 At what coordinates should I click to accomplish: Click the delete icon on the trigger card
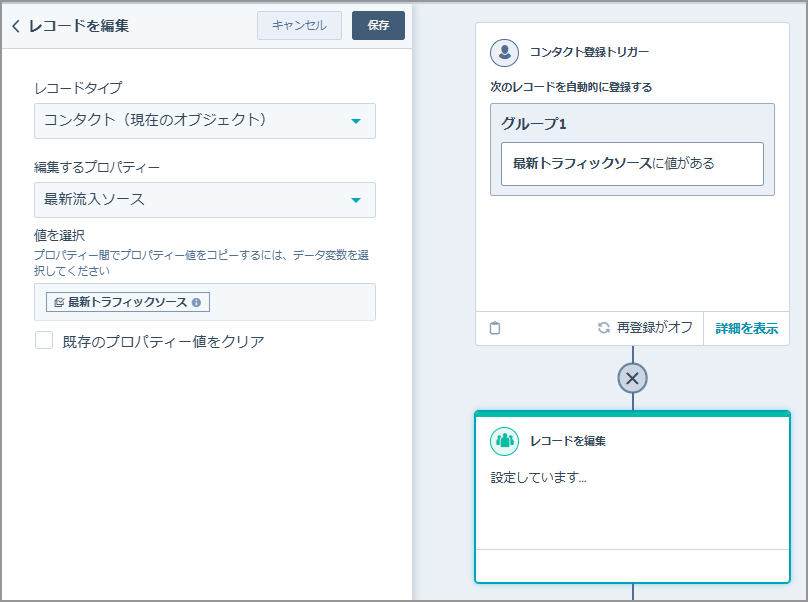494,328
